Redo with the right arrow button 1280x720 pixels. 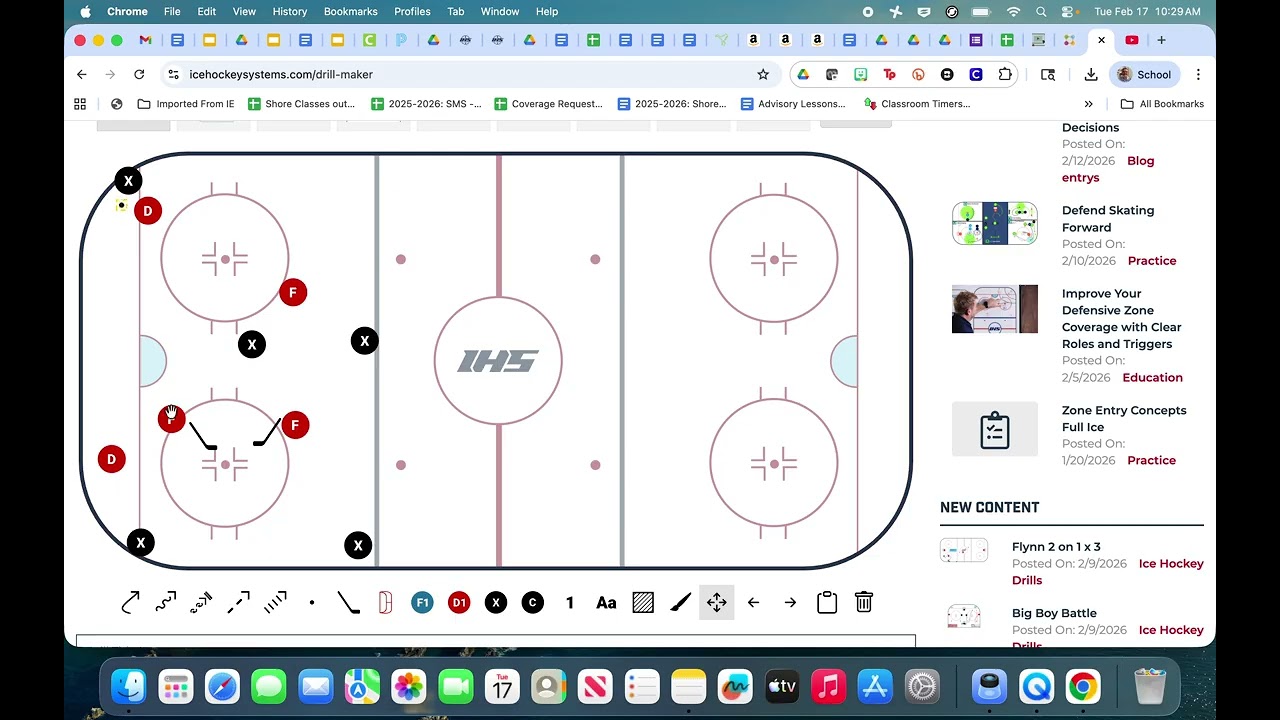tap(790, 602)
